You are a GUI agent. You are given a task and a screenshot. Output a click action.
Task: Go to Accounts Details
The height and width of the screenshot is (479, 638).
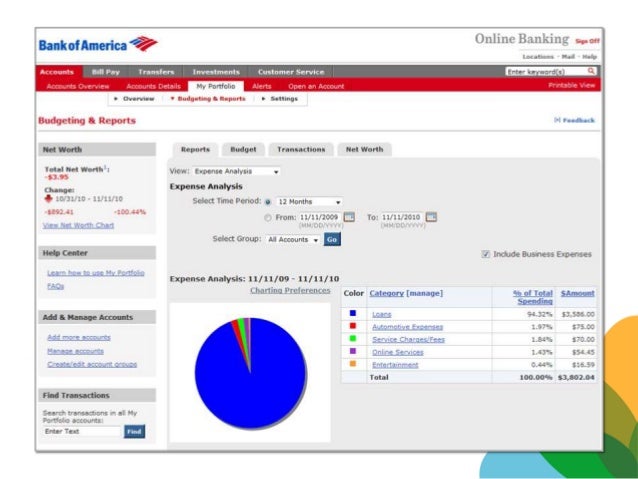pos(153,86)
